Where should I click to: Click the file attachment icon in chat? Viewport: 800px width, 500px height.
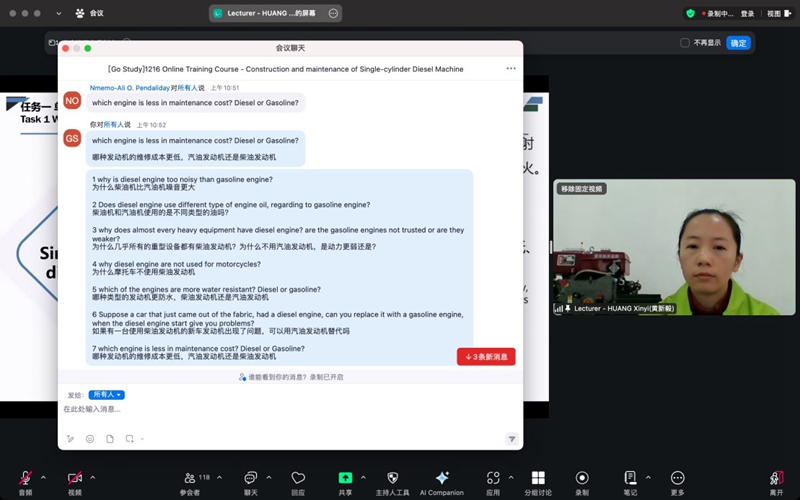pyautogui.click(x=110, y=439)
